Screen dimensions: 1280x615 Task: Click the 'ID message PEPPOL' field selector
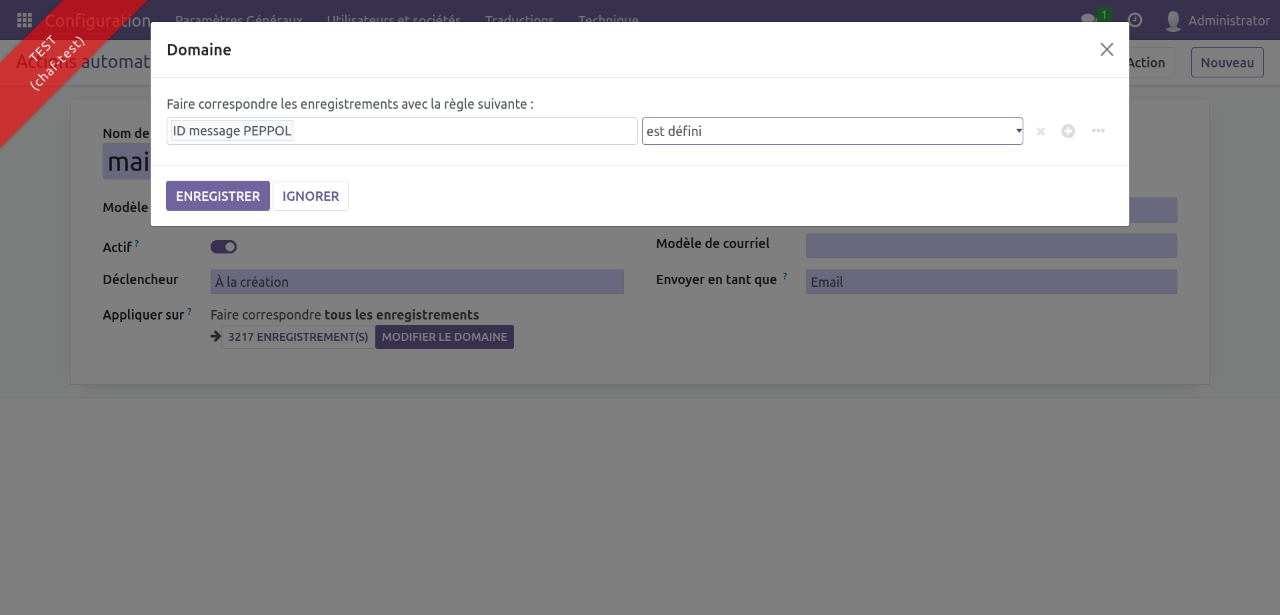point(401,131)
